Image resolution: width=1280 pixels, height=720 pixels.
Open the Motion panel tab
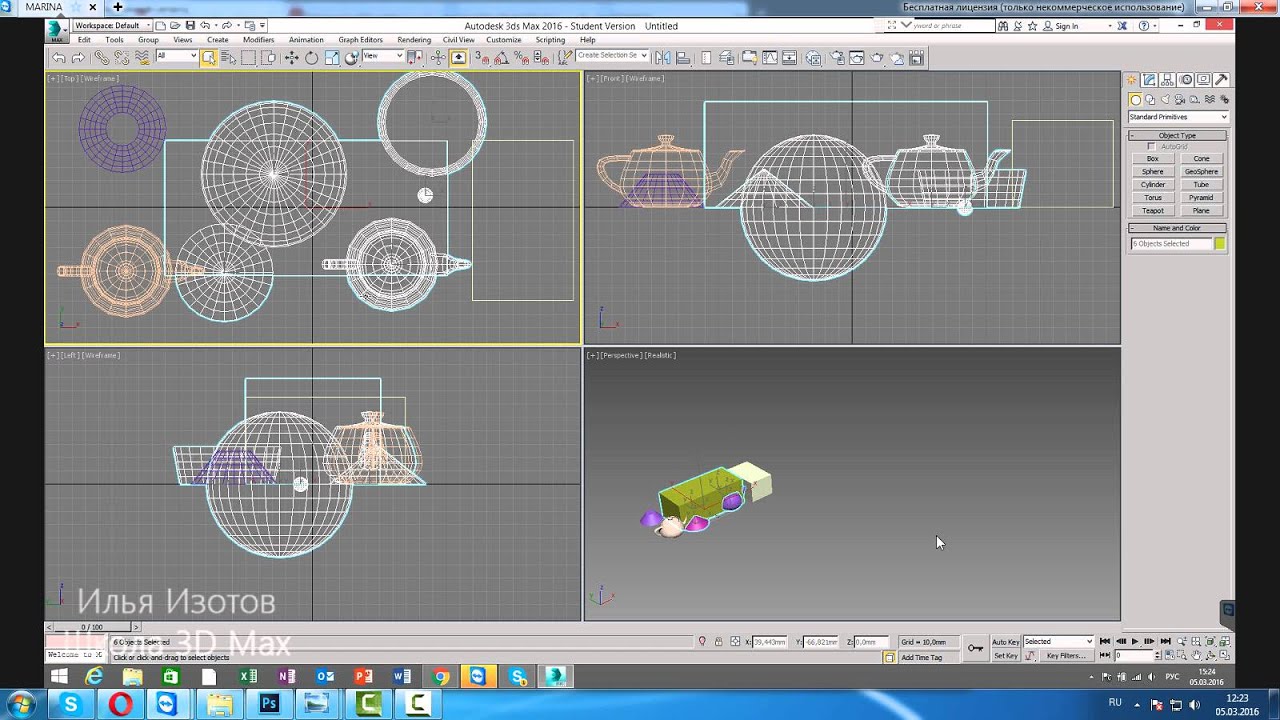[x=1186, y=79]
